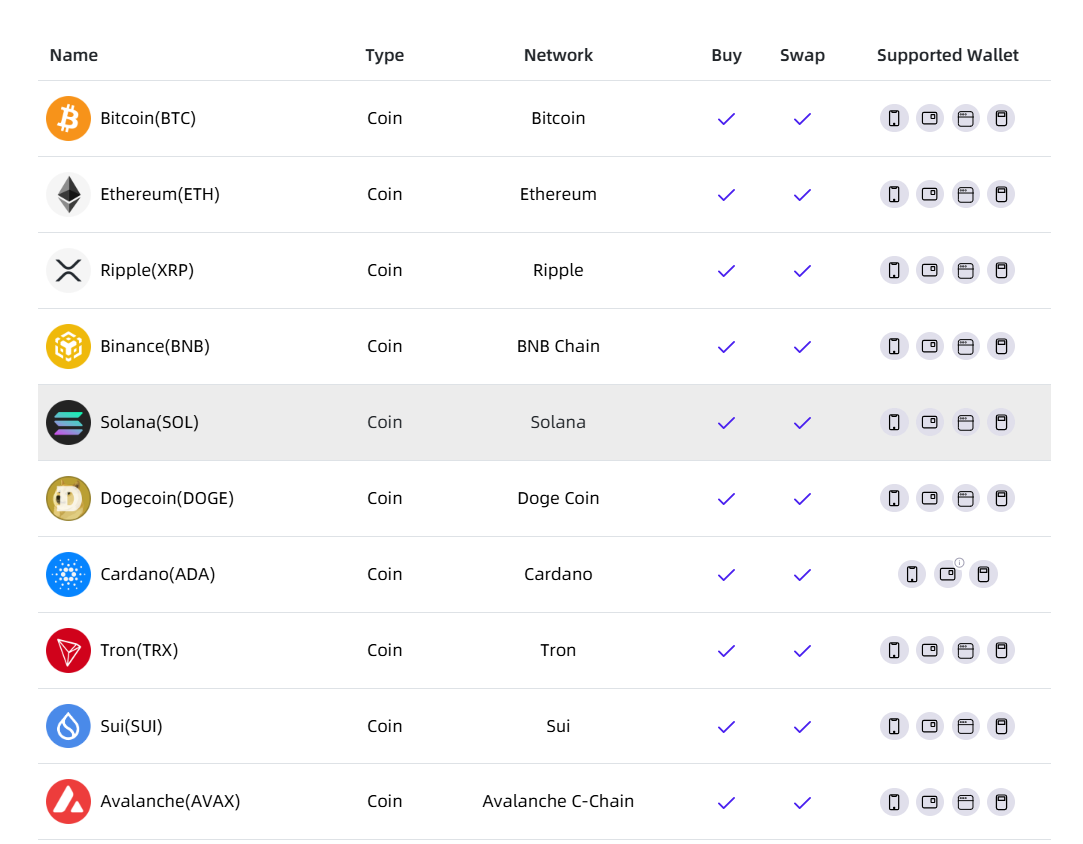Image resolution: width=1083 pixels, height=844 pixels.
Task: Click the Buy checkmark in Cardano row
Action: [x=726, y=574]
